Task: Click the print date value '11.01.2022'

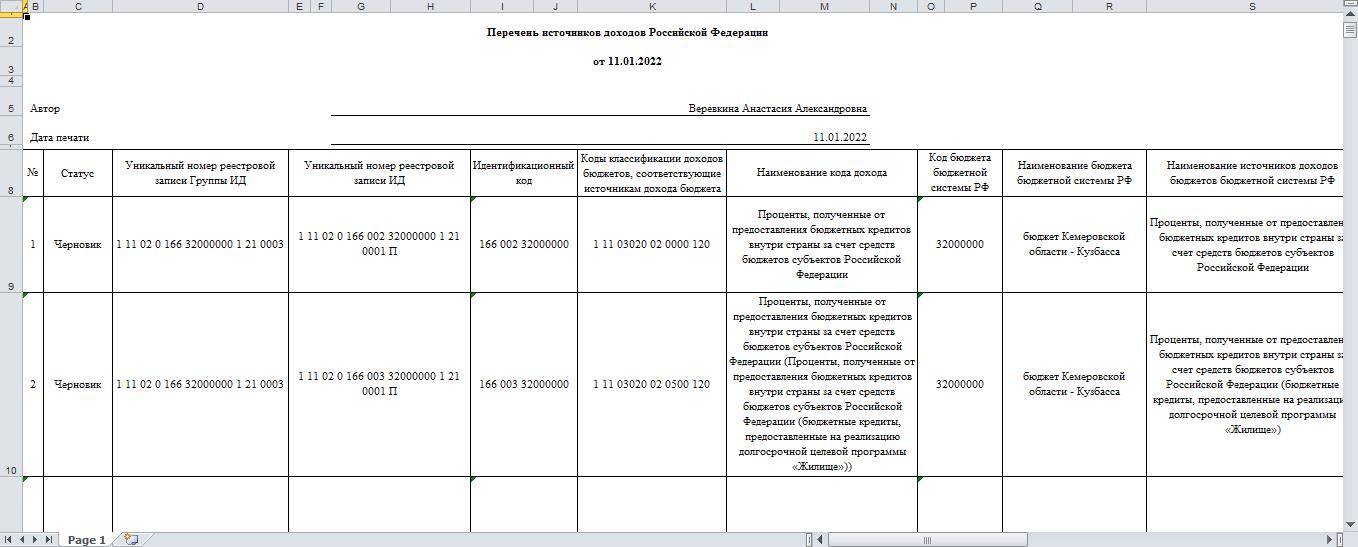Action: pos(840,137)
